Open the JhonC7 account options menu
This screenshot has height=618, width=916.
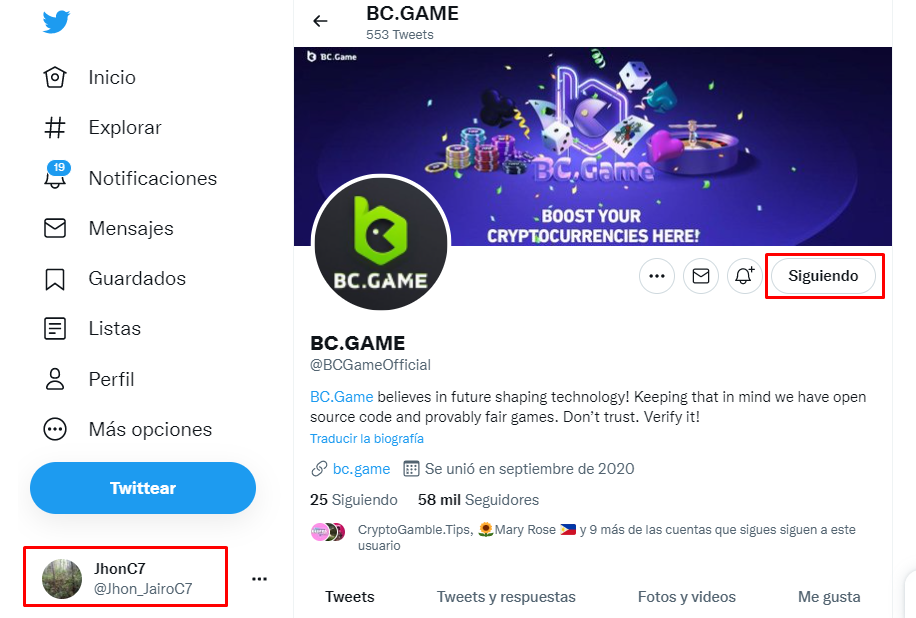(x=259, y=577)
